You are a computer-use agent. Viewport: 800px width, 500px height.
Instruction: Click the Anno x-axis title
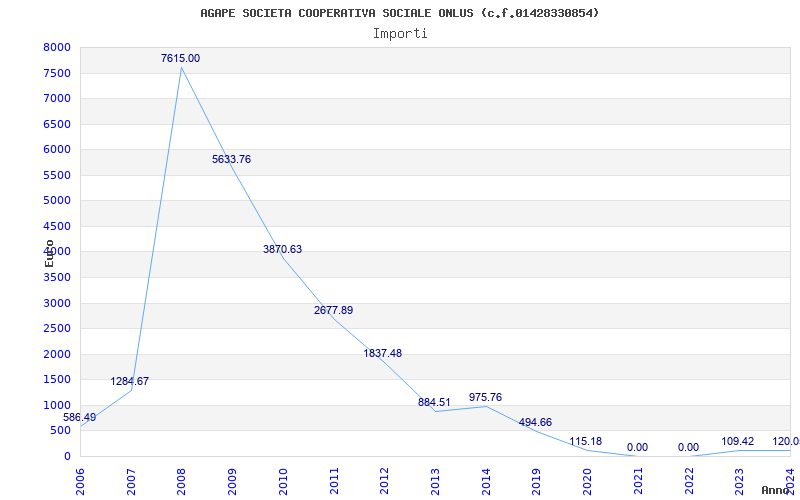coord(774,490)
